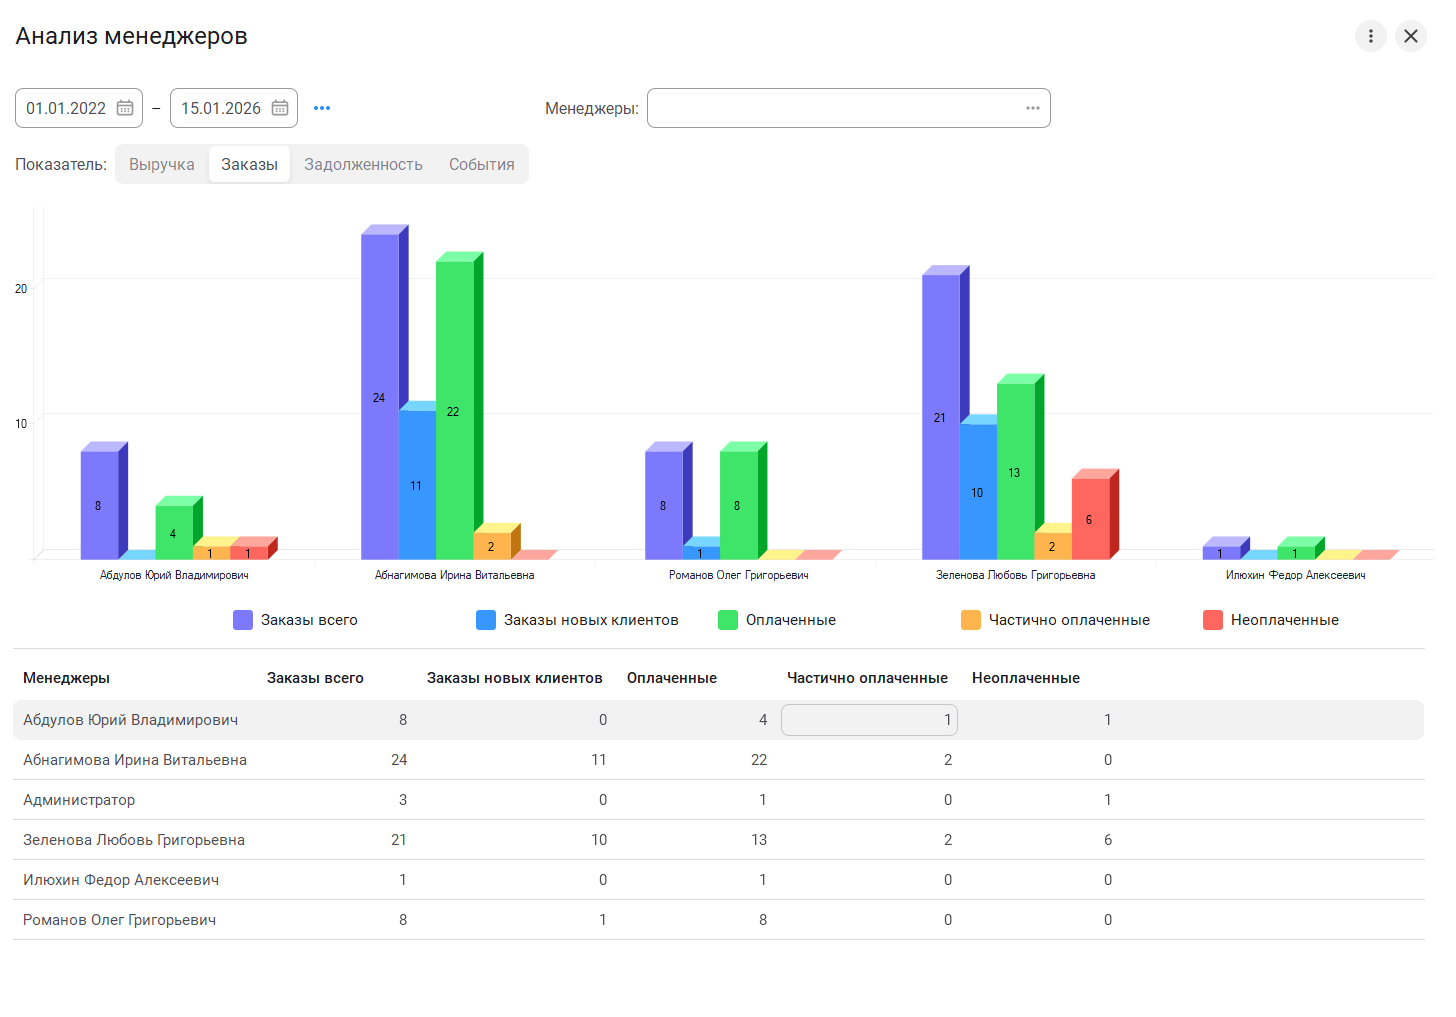Click the start date field 01.01.2022

click(66, 108)
